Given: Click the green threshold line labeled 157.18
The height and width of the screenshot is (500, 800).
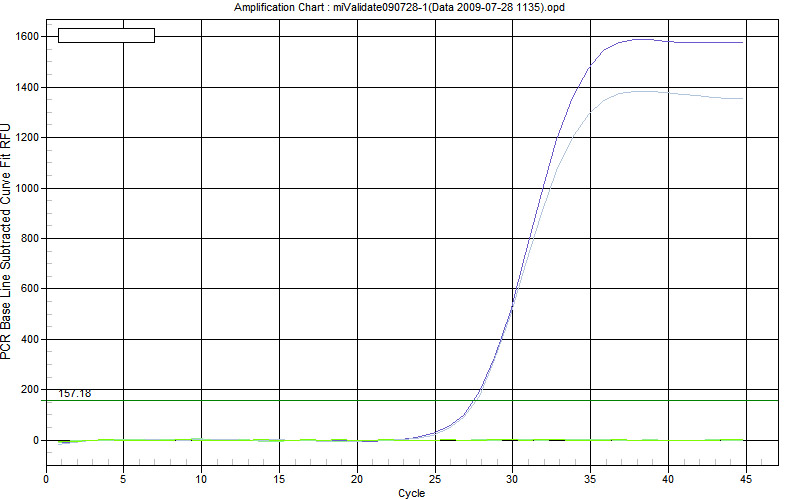Looking at the screenshot, I should [x=408, y=401].
